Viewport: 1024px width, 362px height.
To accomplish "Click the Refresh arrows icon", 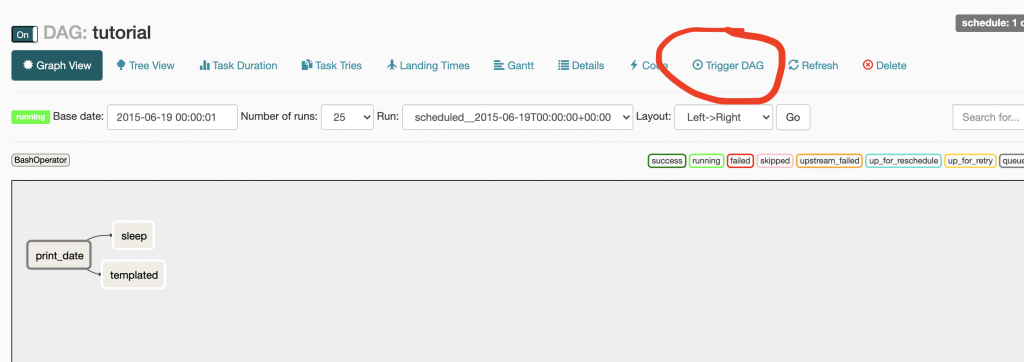I will [793, 65].
